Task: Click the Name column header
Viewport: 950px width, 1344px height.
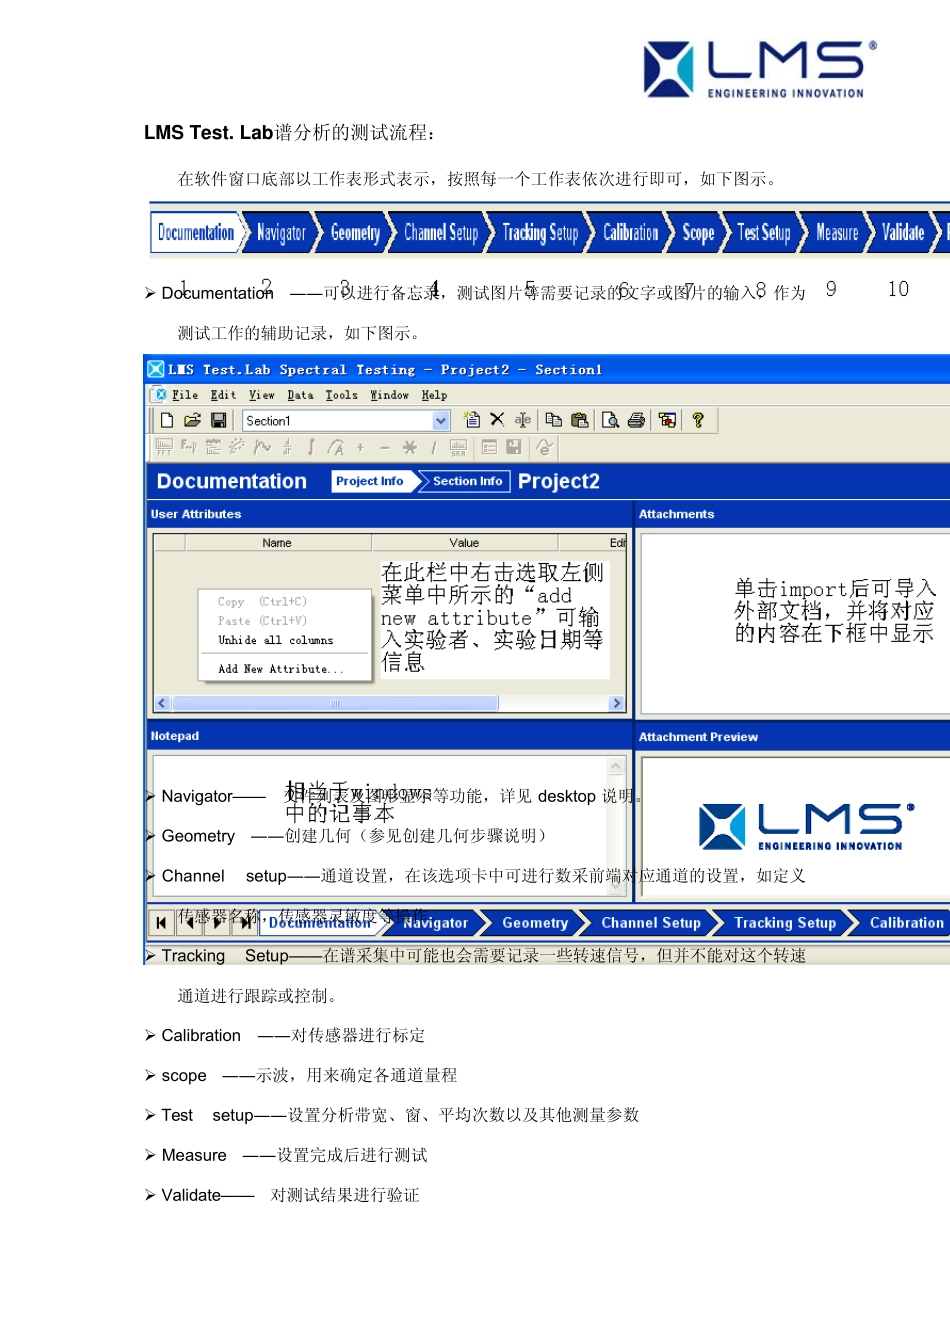Action: tap(277, 543)
